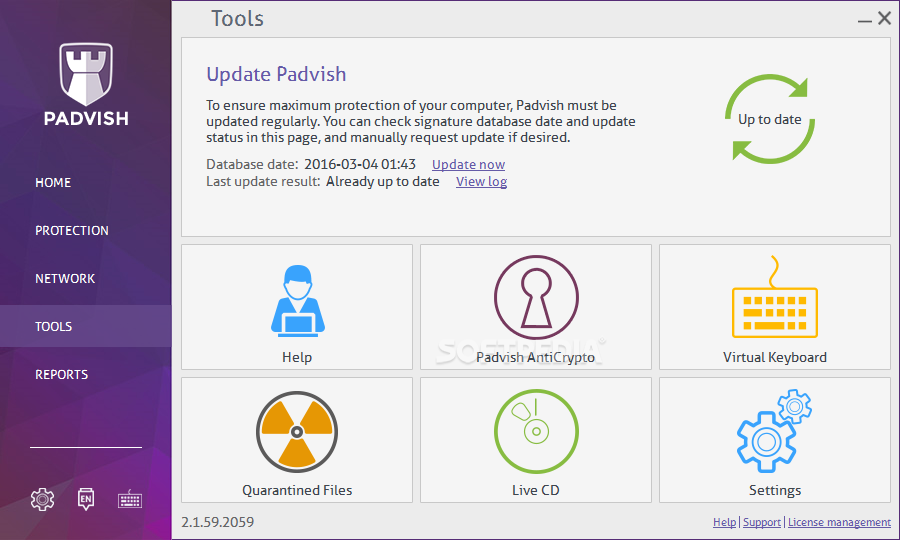Click the database date 2016-03-04 01:43
The image size is (900, 540).
coord(360,165)
